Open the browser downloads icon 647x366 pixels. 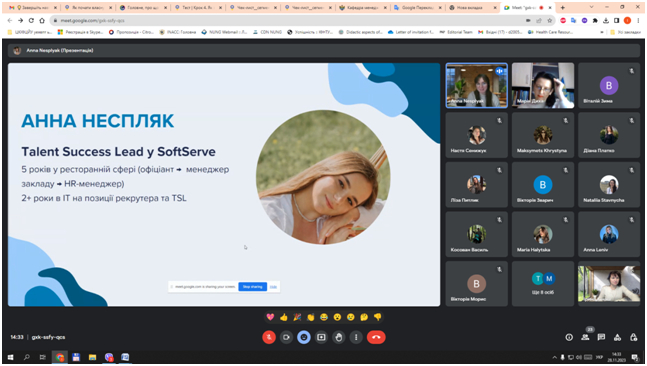pyautogui.click(x=606, y=20)
